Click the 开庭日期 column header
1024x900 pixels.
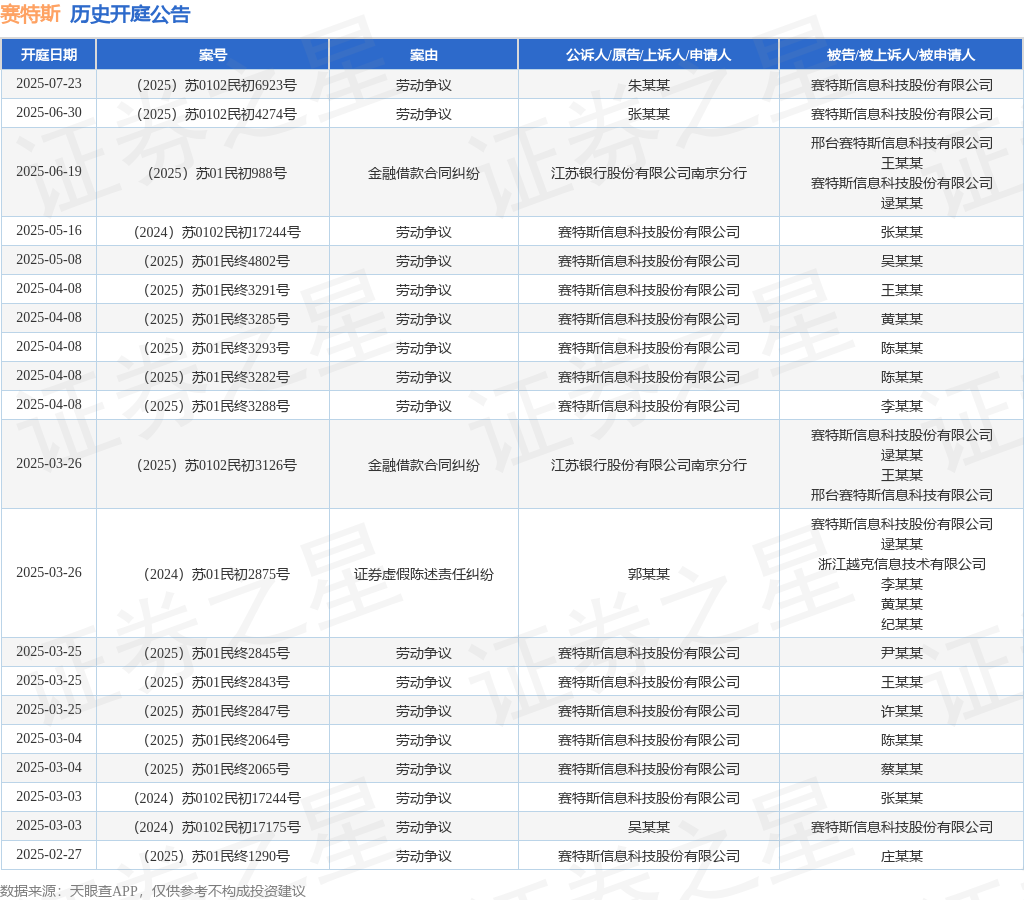click(x=49, y=55)
